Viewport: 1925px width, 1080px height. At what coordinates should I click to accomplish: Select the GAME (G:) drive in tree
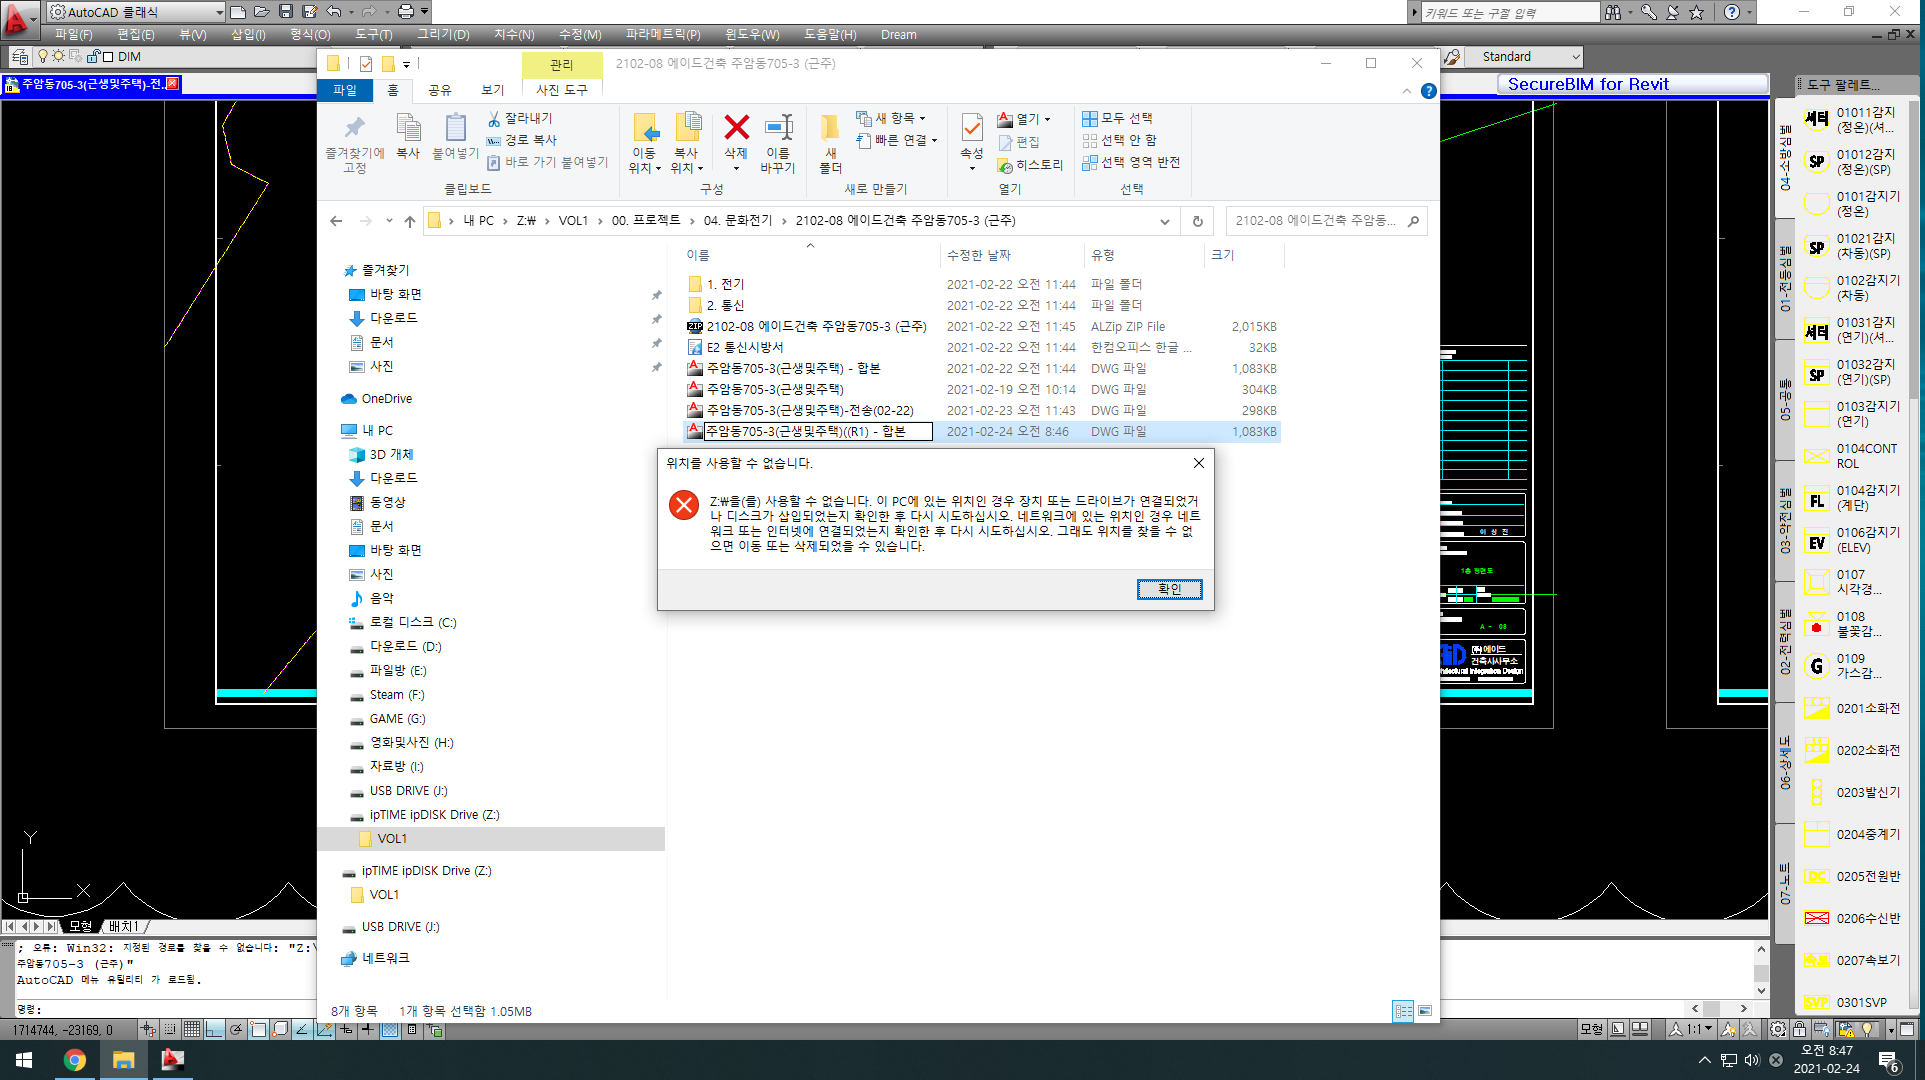397,719
